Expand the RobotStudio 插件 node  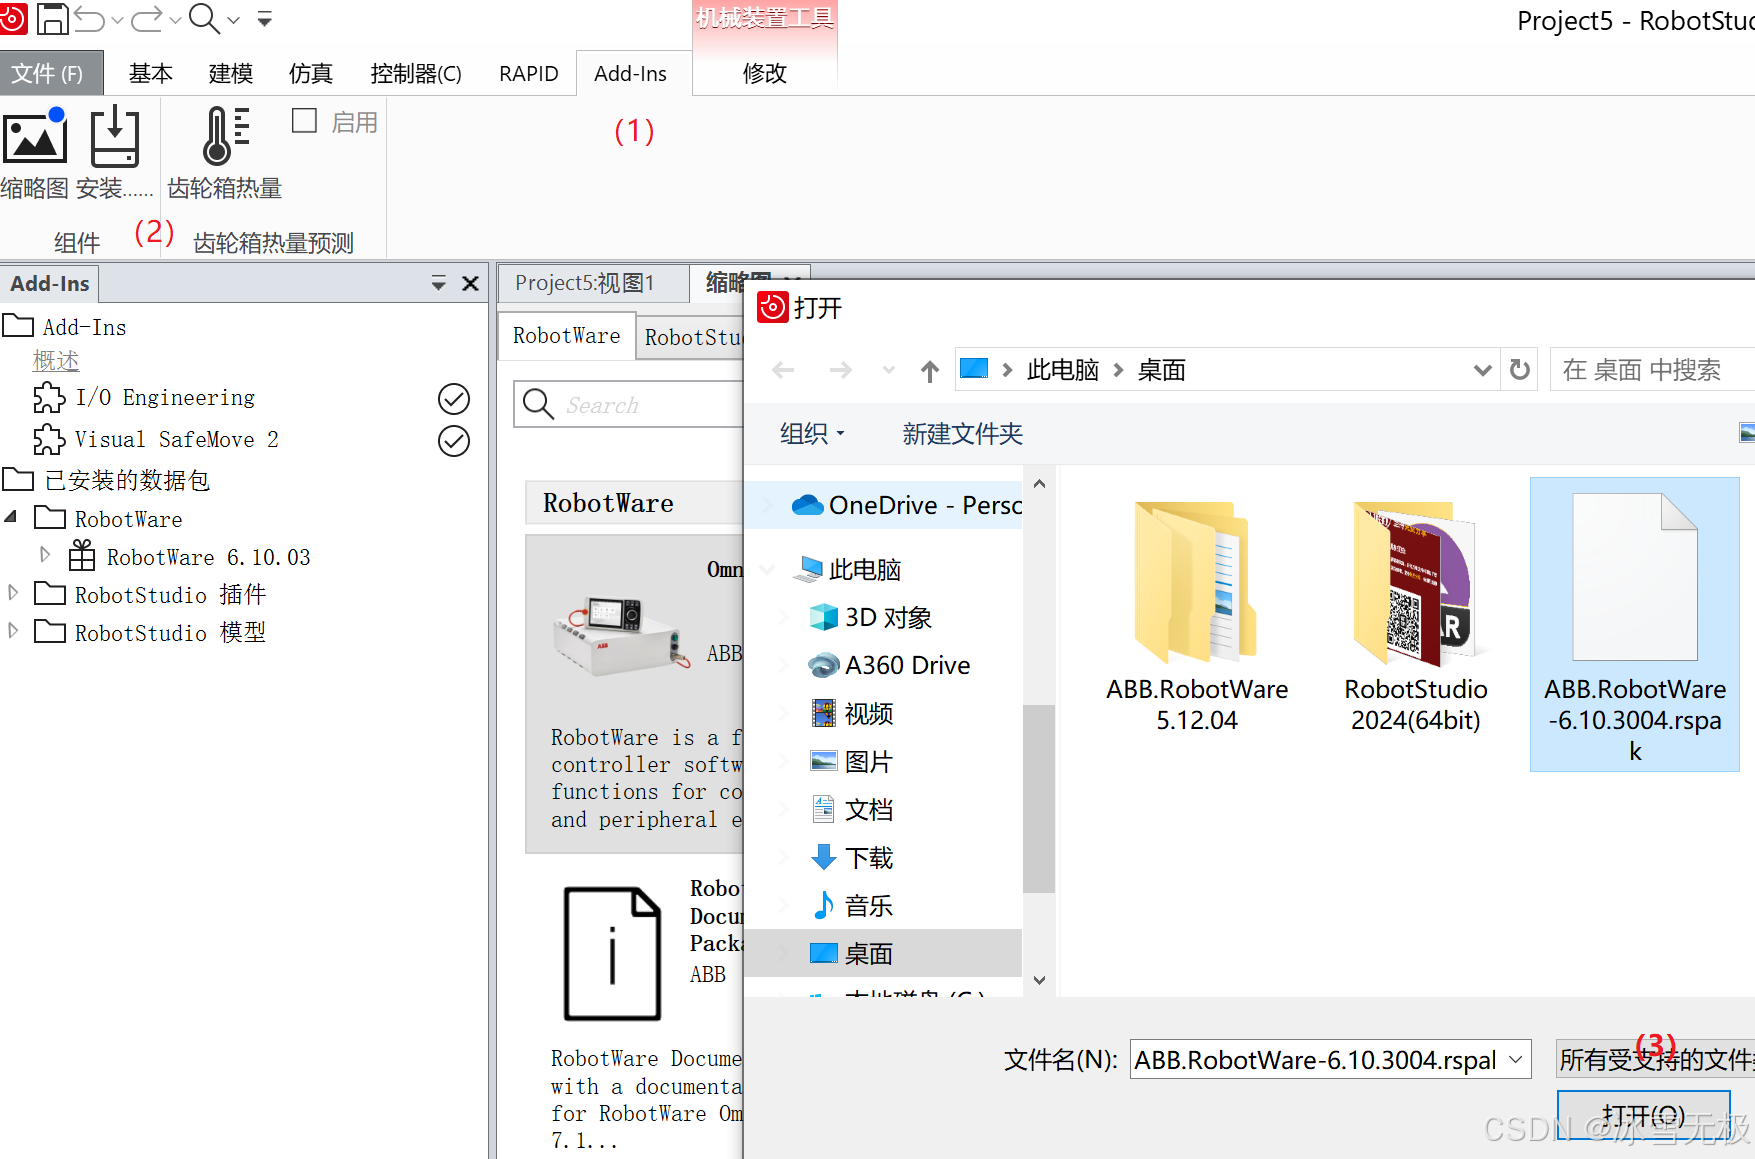12,592
